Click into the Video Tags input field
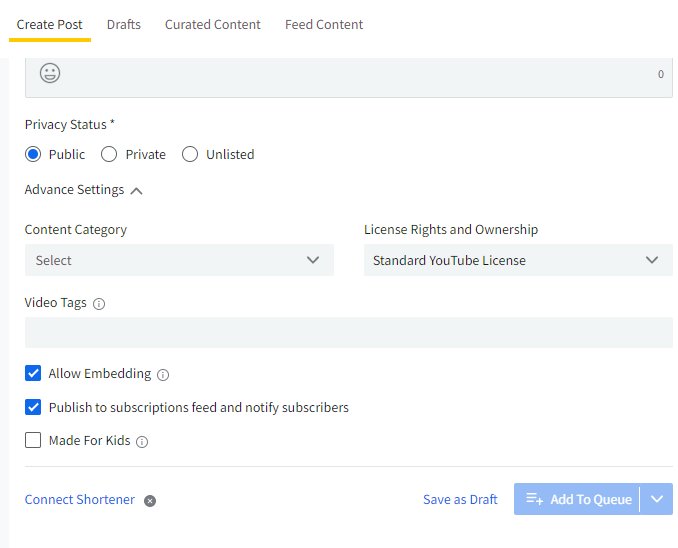This screenshot has width=678, height=548. (349, 333)
